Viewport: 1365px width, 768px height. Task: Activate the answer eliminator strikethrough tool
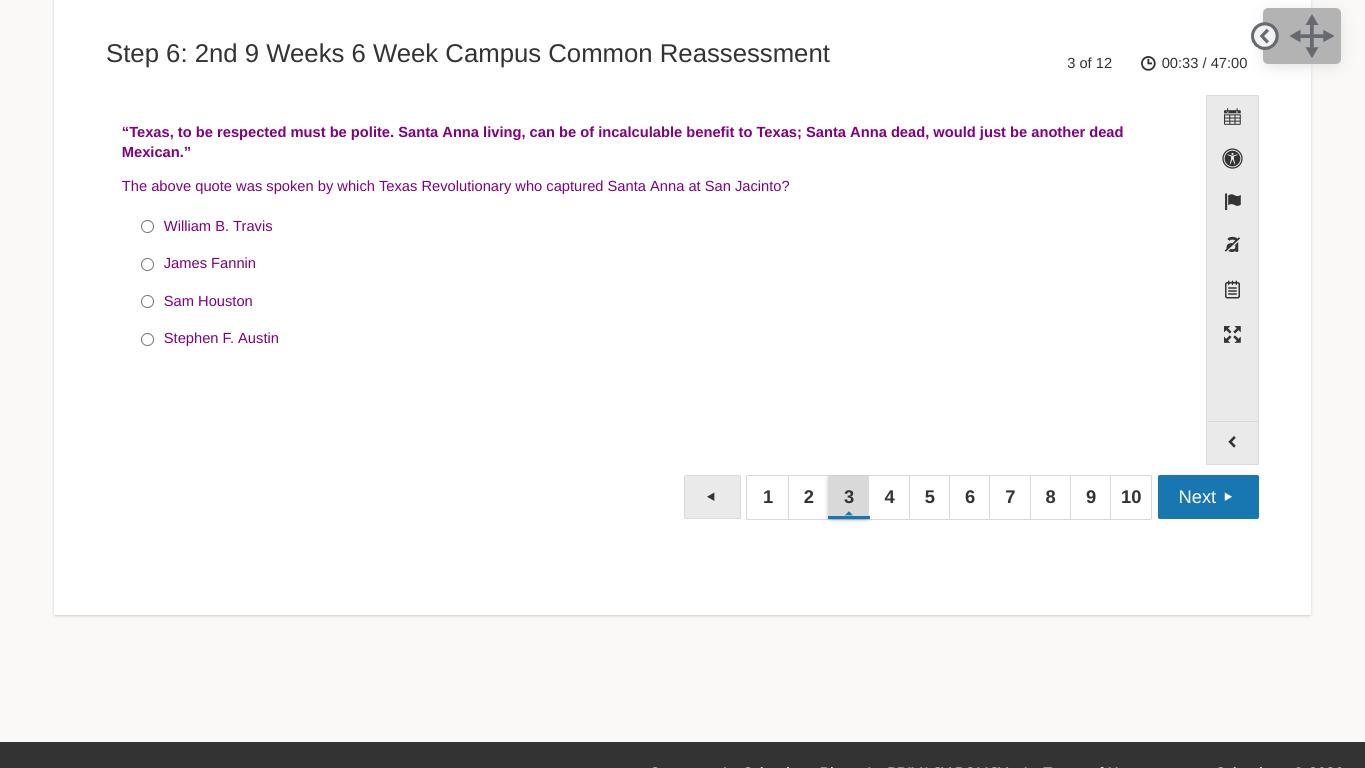pos(1232,245)
